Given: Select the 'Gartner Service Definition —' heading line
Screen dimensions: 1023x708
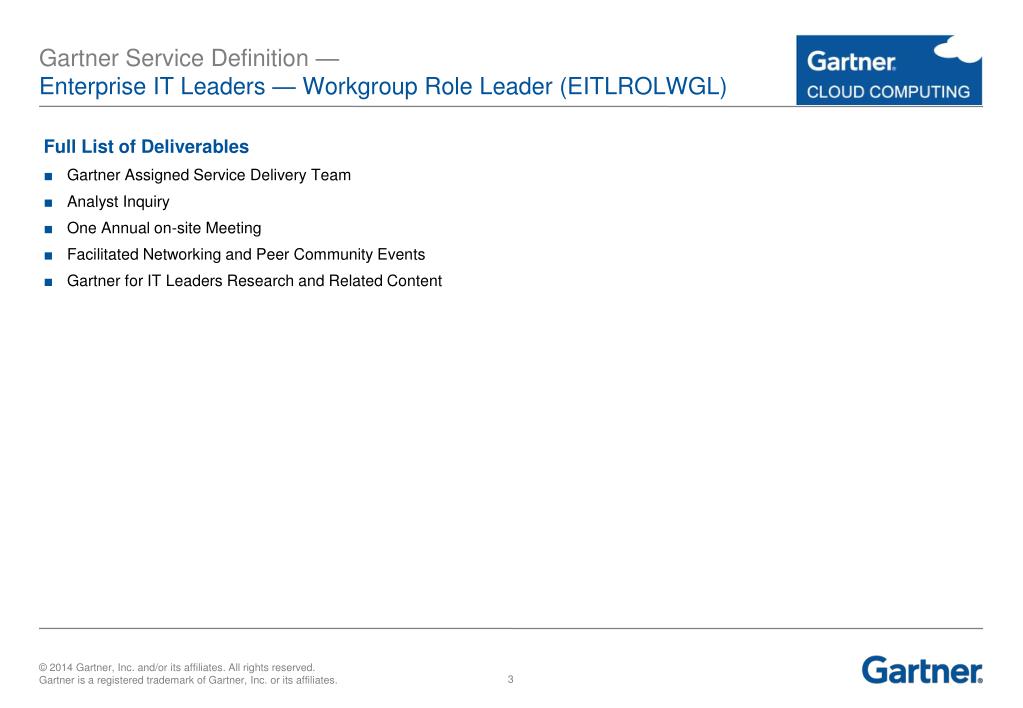Looking at the screenshot, I should tap(189, 58).
